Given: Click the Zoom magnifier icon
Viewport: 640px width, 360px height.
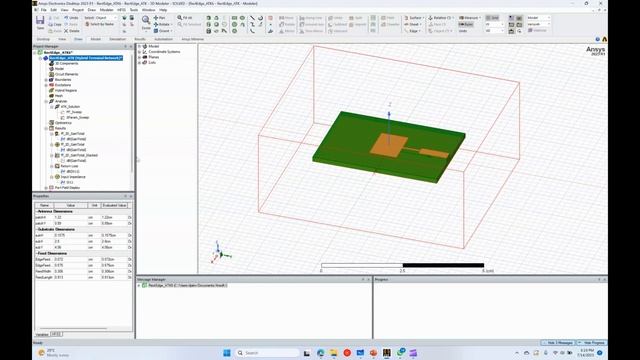Looking at the screenshot, I should click(146, 20).
